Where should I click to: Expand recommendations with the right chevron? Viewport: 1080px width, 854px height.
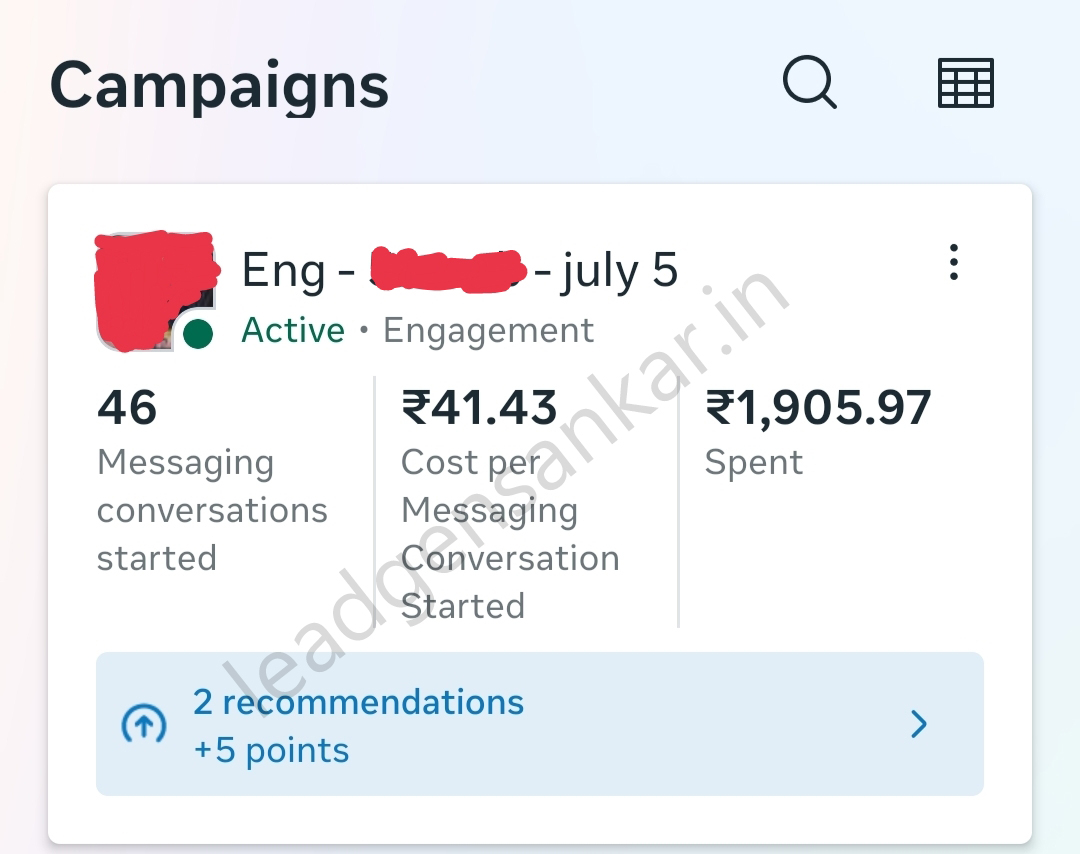[x=919, y=724]
